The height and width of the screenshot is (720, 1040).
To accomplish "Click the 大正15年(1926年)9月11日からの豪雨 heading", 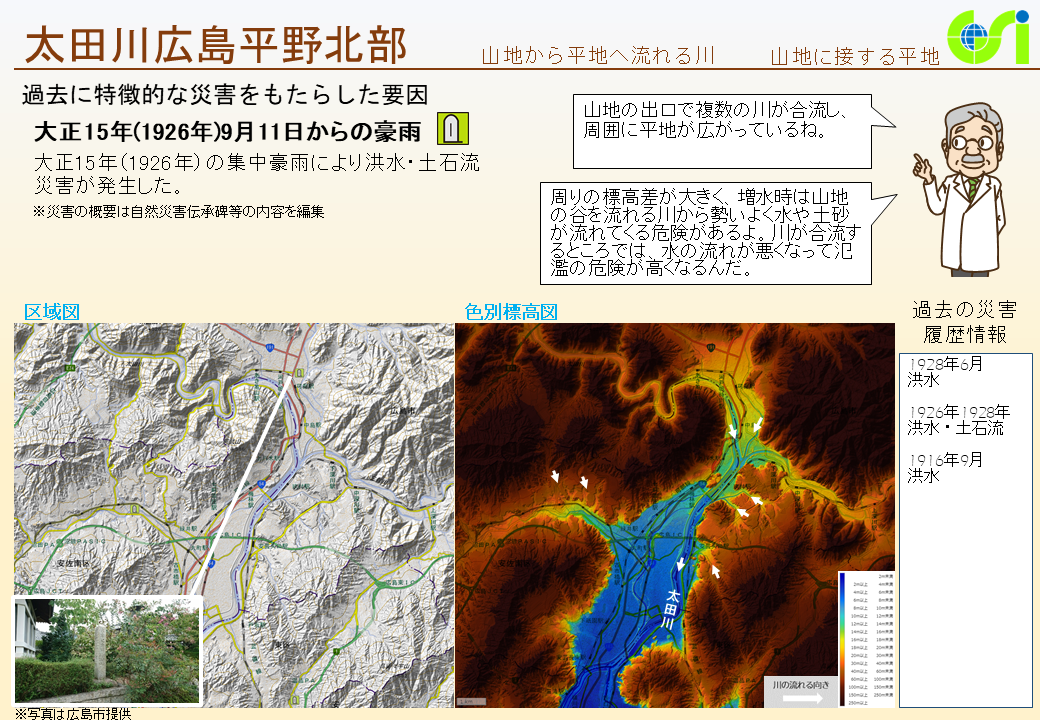I will 228,131.
